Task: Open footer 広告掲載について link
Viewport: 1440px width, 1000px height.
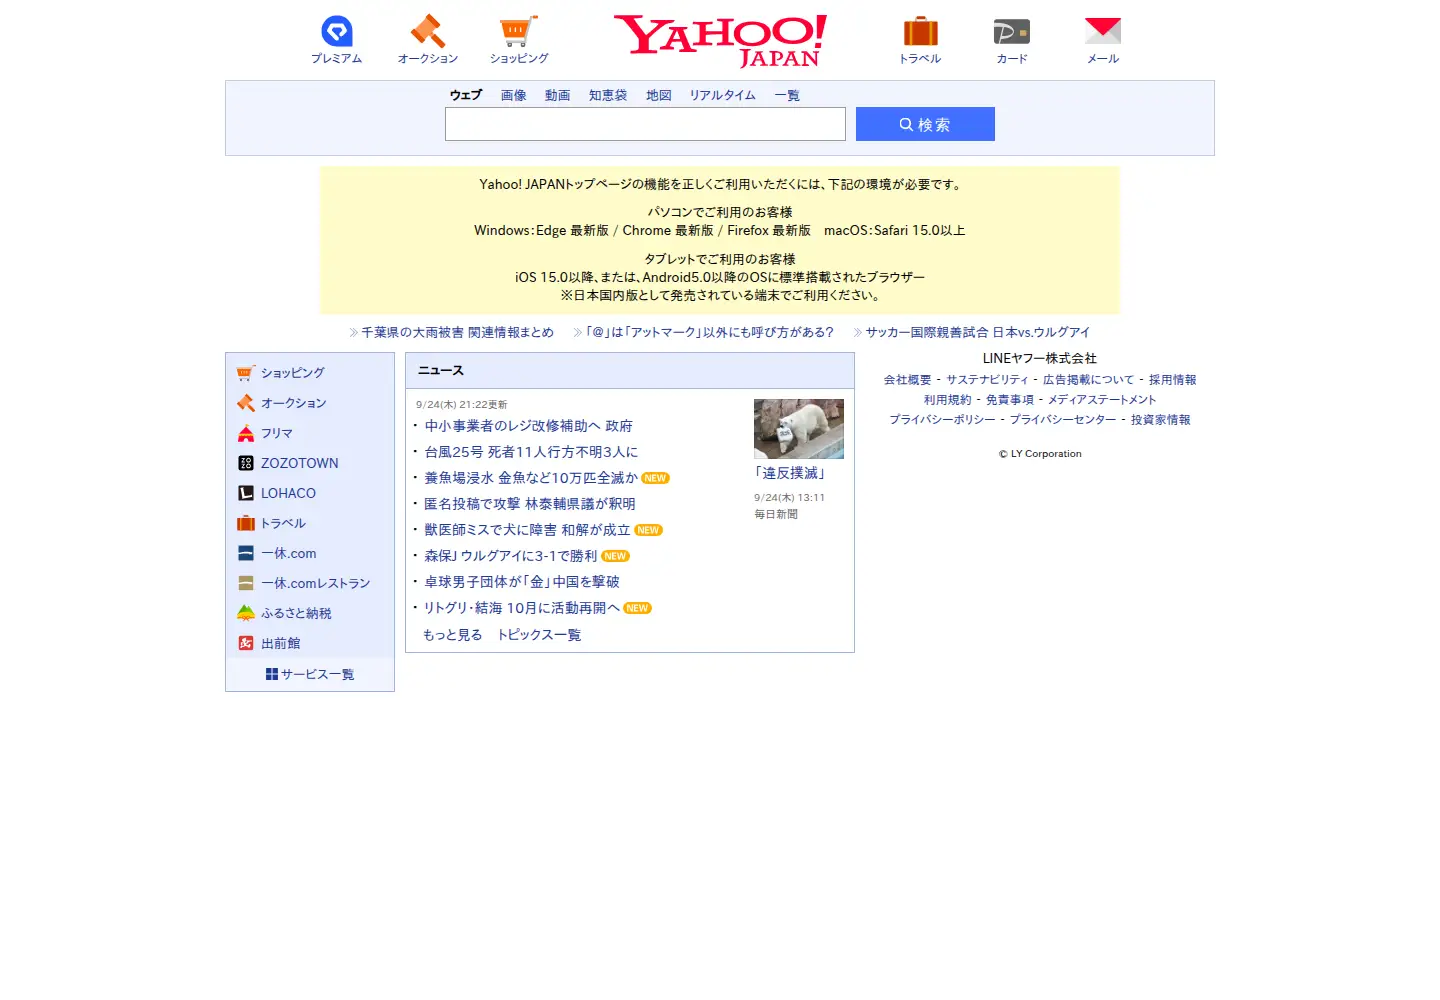Action: click(x=1089, y=380)
